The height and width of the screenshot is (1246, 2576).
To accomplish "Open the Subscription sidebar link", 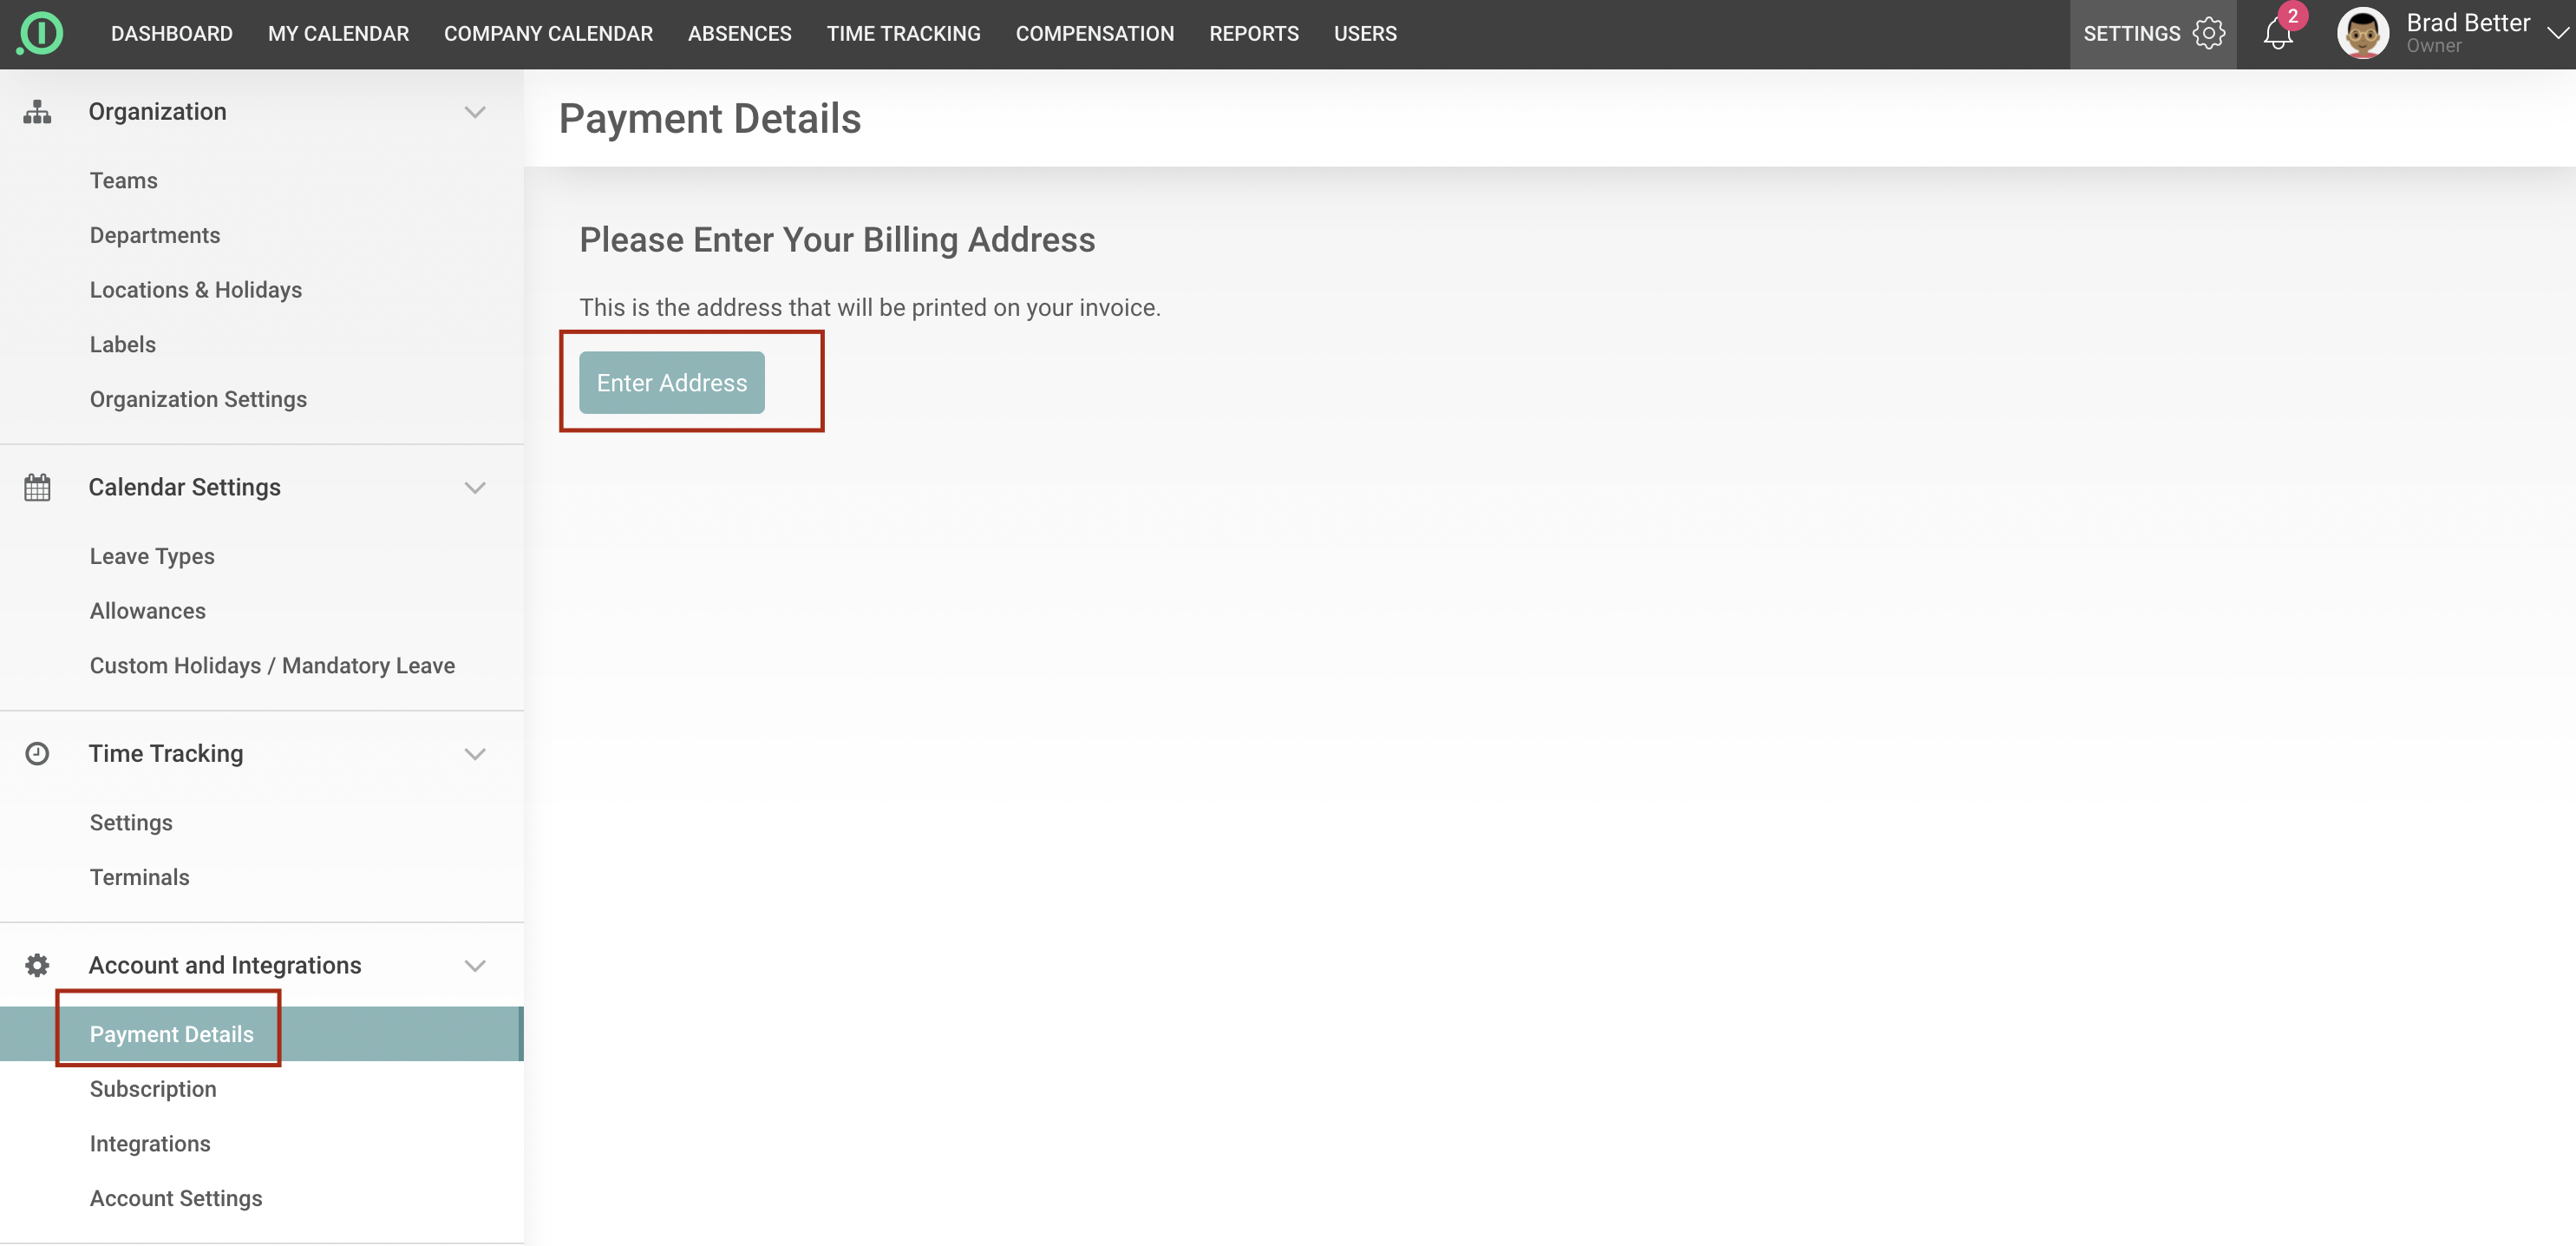I will click(x=153, y=1089).
